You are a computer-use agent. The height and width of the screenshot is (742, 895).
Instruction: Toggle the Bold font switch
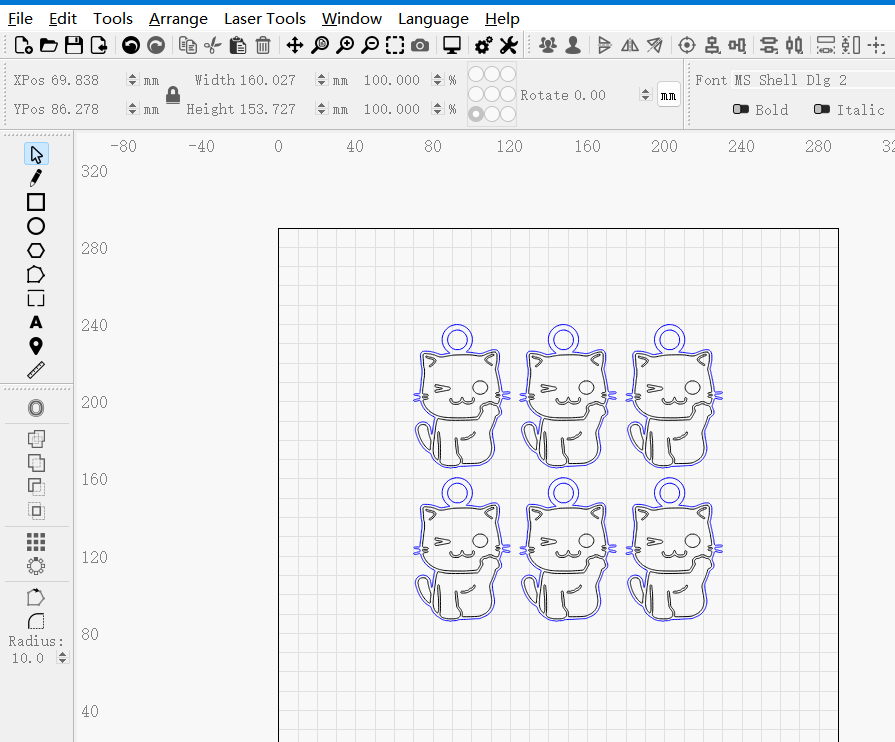(741, 110)
